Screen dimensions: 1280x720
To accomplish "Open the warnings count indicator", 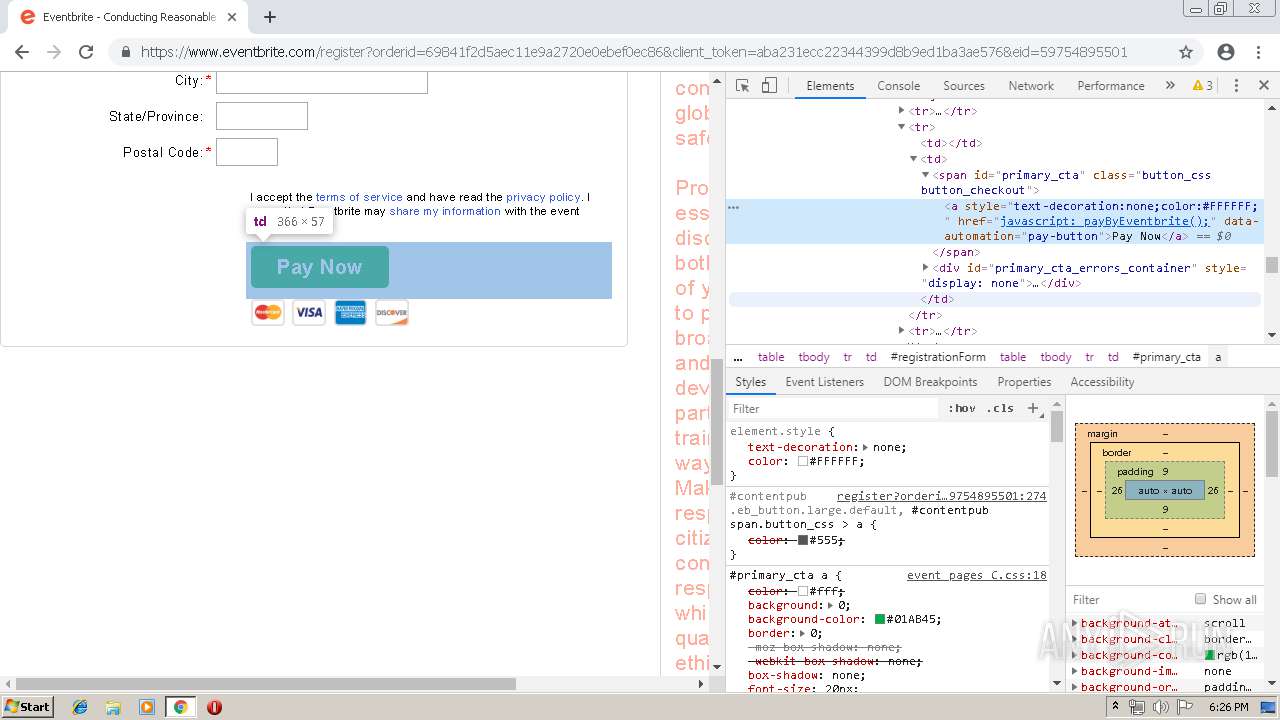I will click(x=1203, y=86).
